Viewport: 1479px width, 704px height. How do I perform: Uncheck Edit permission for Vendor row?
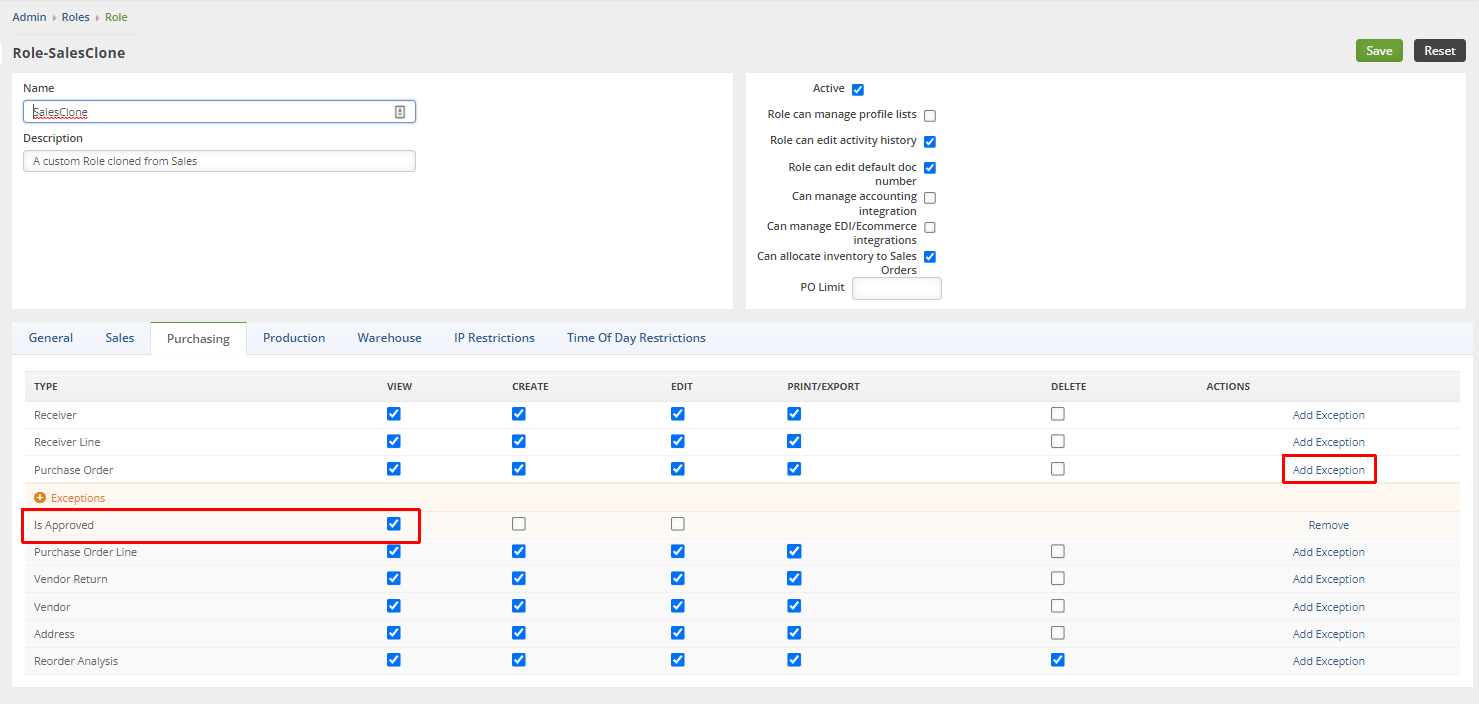pyautogui.click(x=678, y=606)
